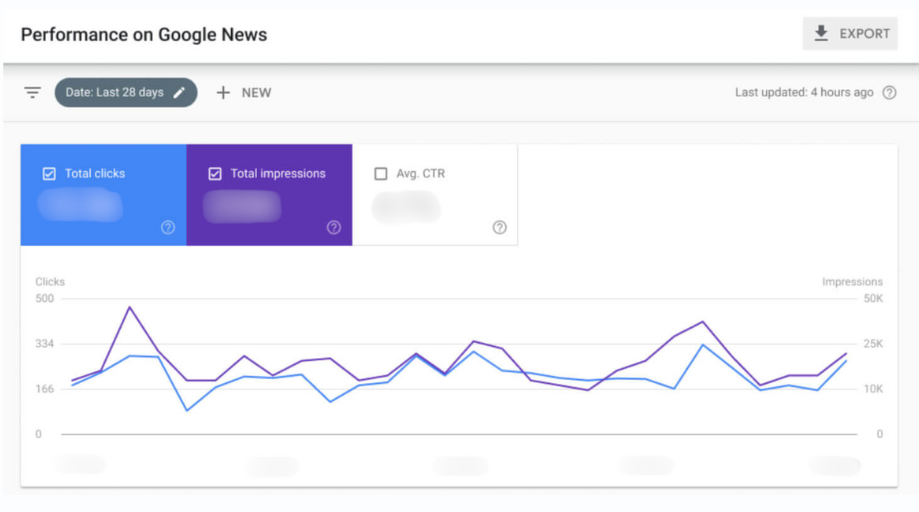Click the 334 clicks axis value
This screenshot has height=512, width=919.
[x=45, y=344]
